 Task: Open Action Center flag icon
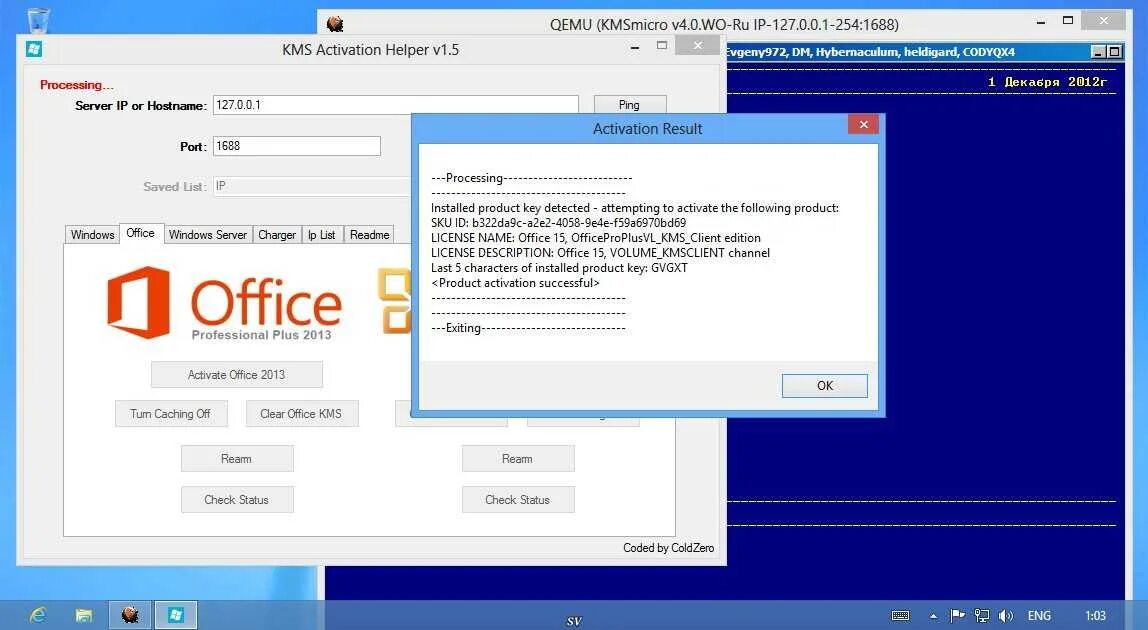(x=957, y=615)
